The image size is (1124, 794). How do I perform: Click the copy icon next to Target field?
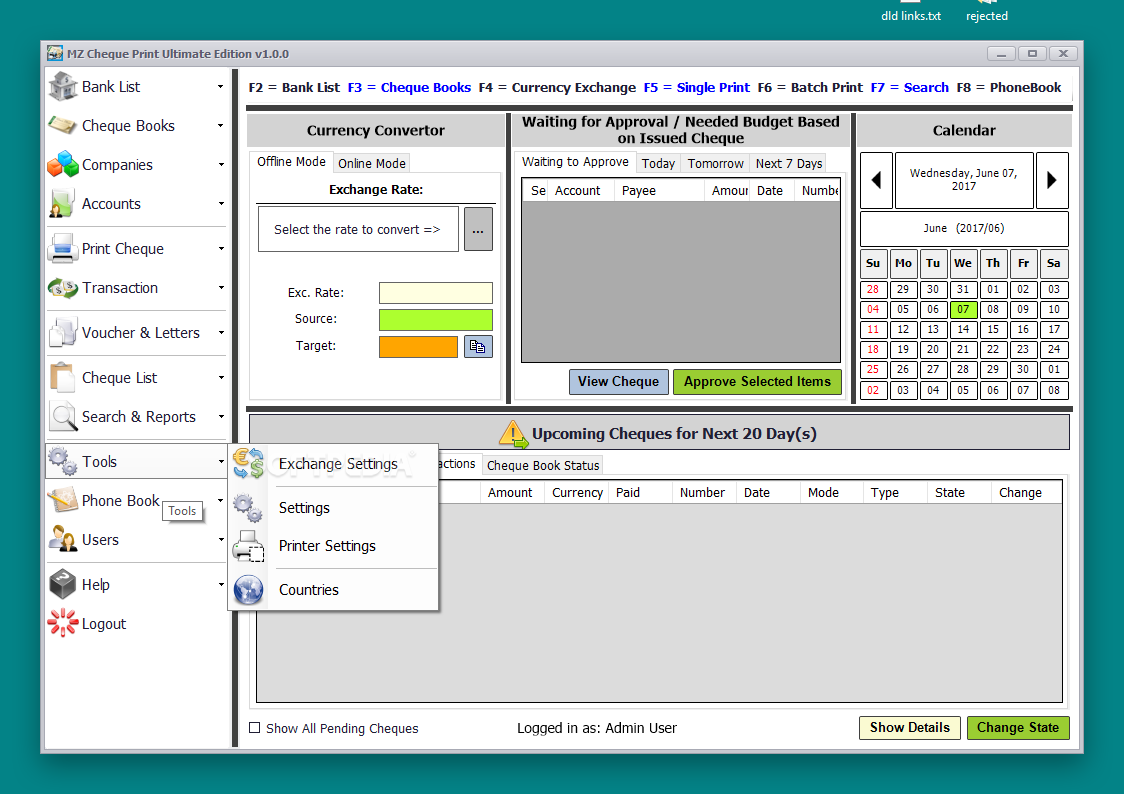pyautogui.click(x=478, y=347)
